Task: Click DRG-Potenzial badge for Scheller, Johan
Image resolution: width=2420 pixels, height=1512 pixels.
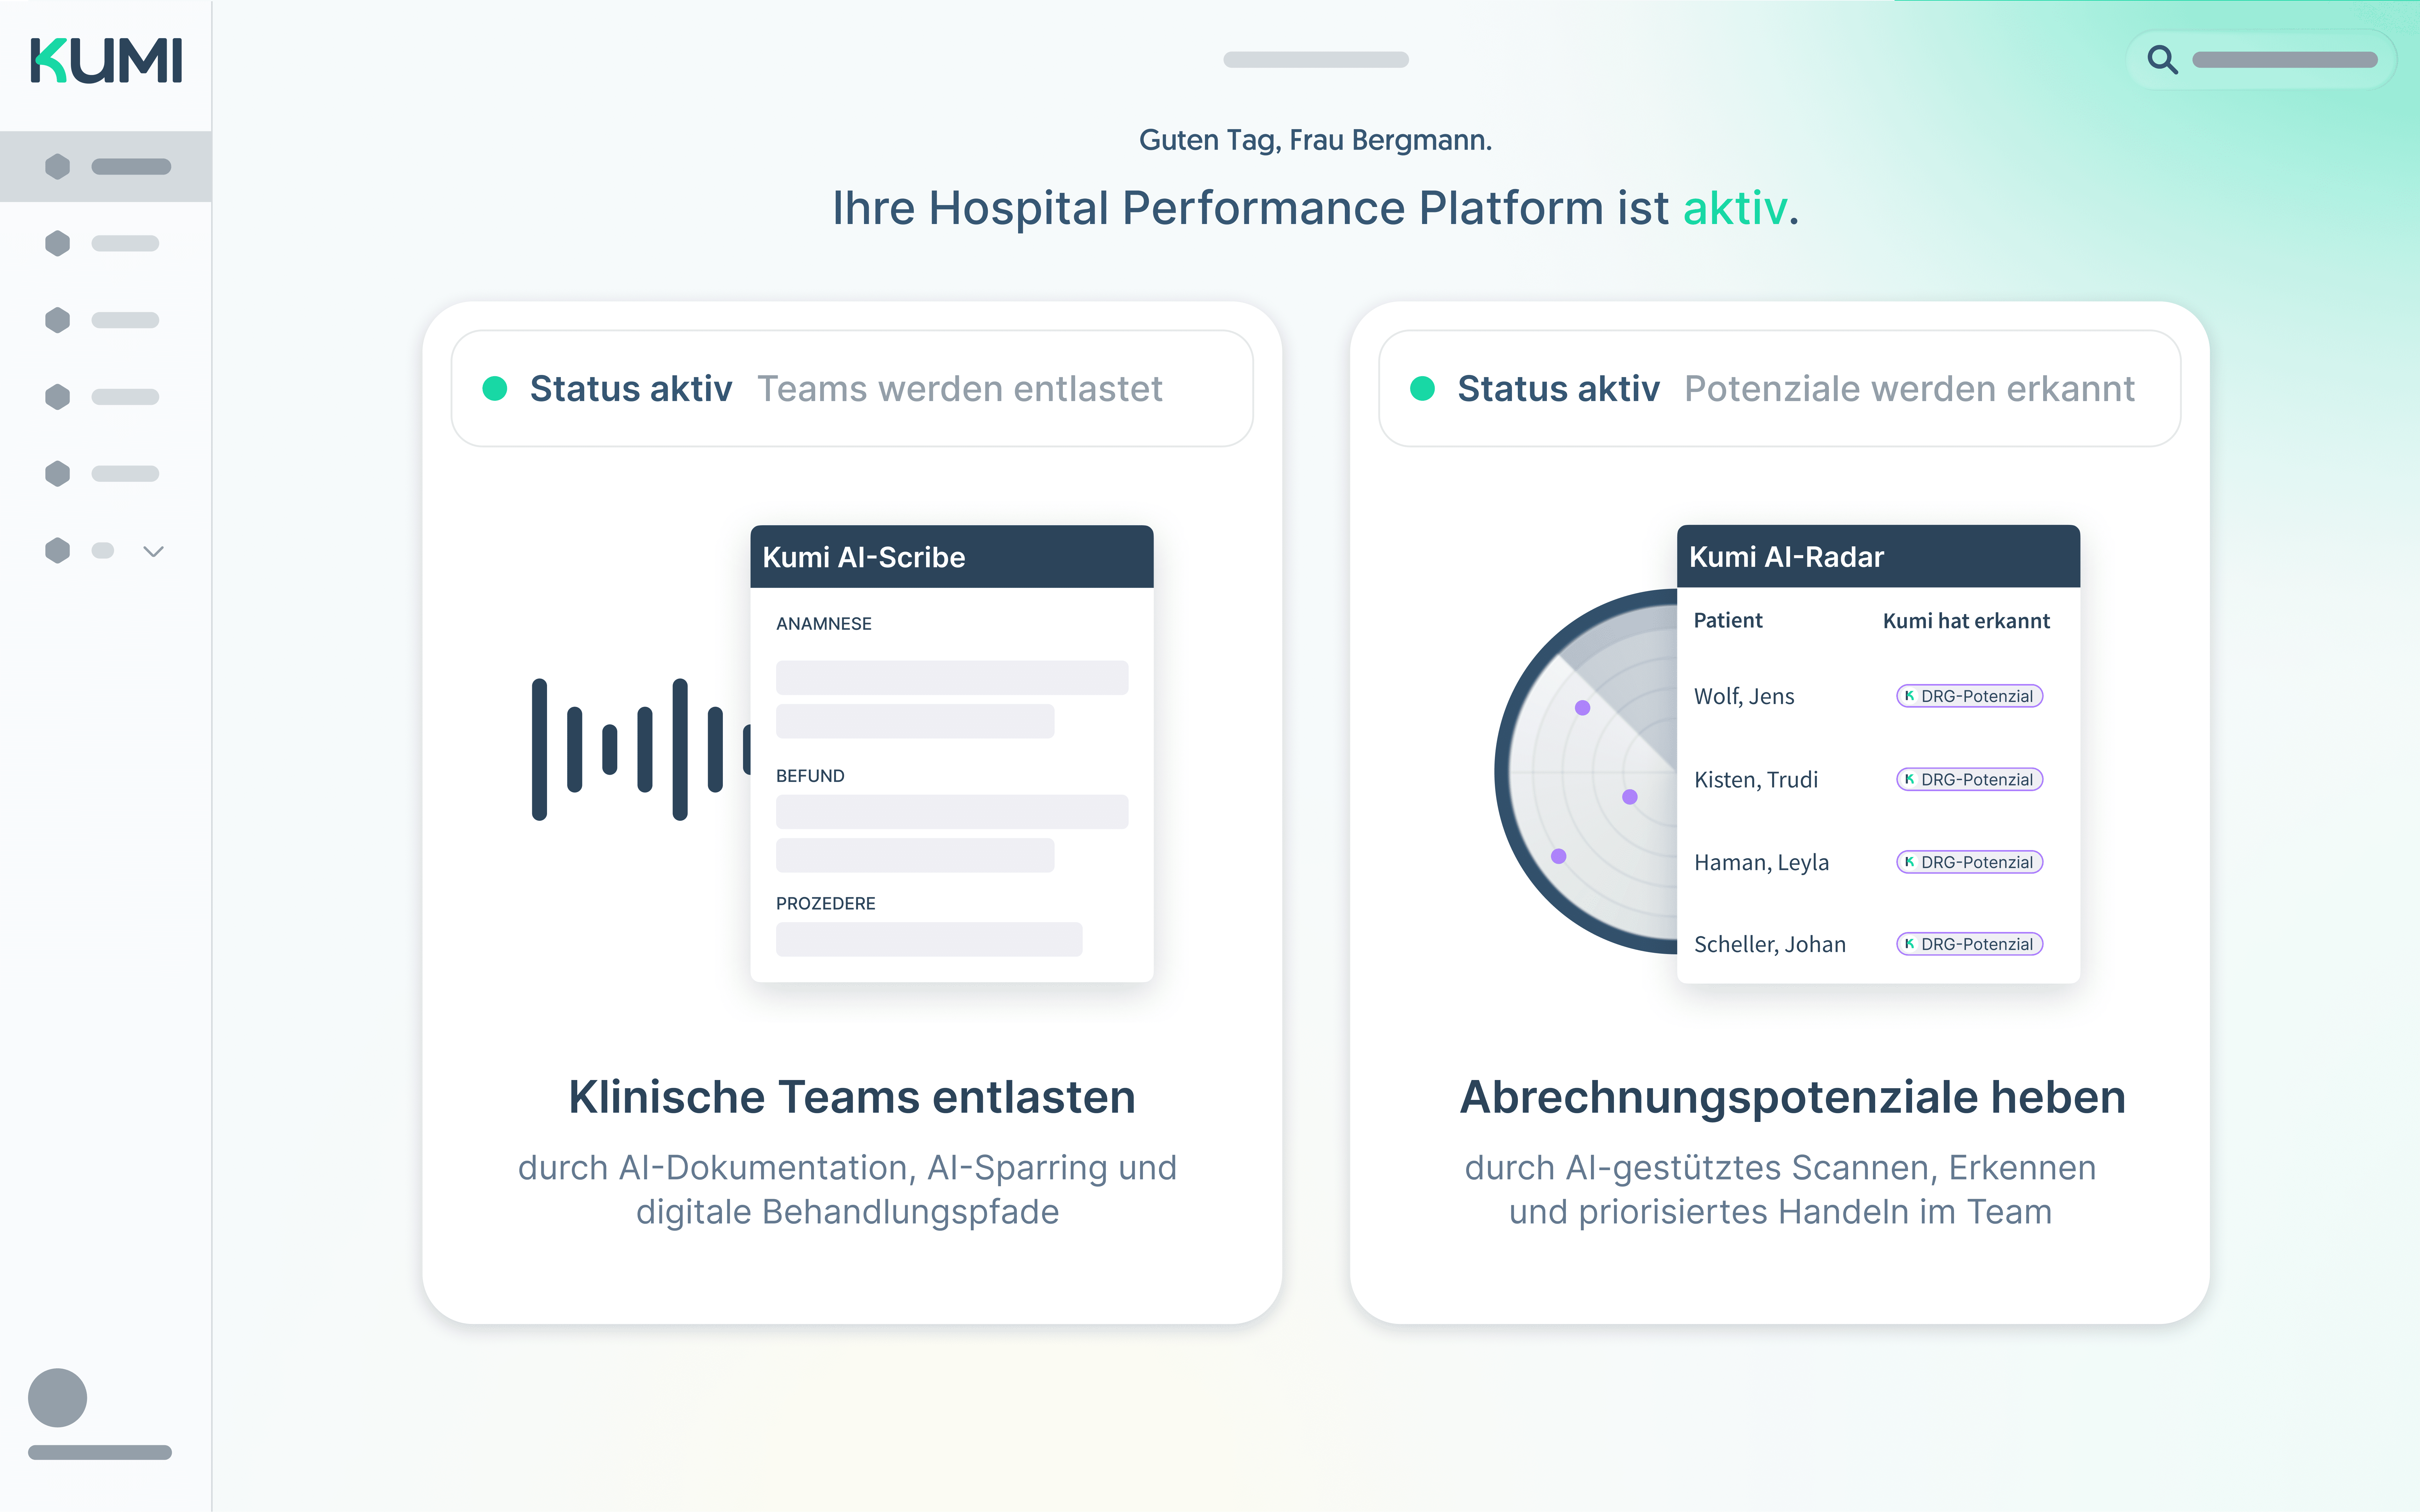Action: coord(1969,944)
